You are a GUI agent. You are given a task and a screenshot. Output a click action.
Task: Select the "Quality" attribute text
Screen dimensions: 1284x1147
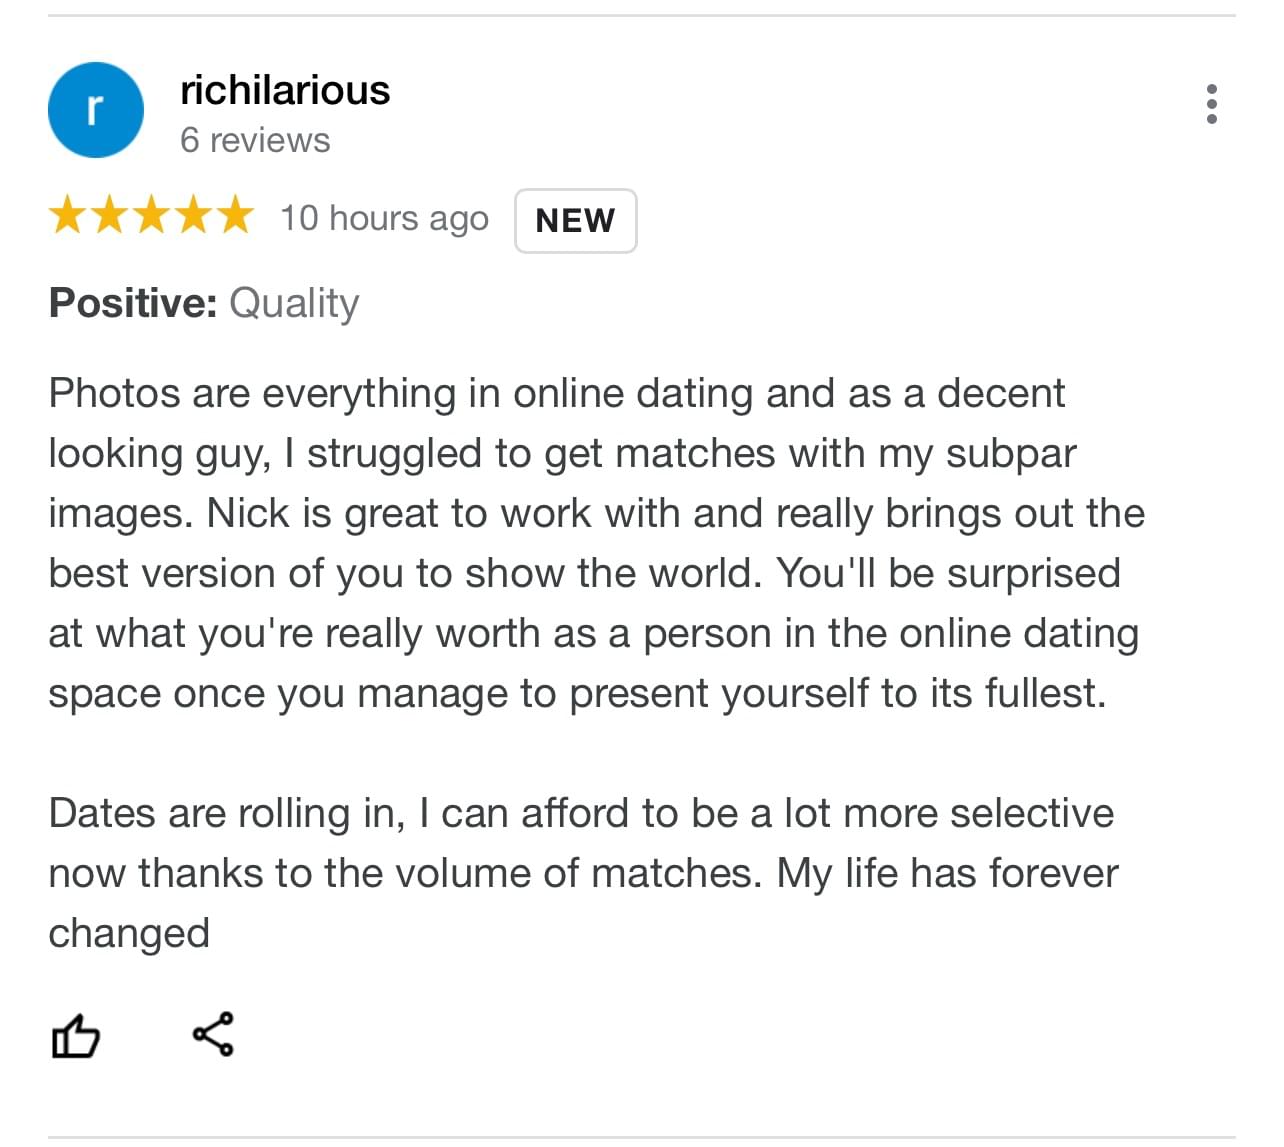294,303
